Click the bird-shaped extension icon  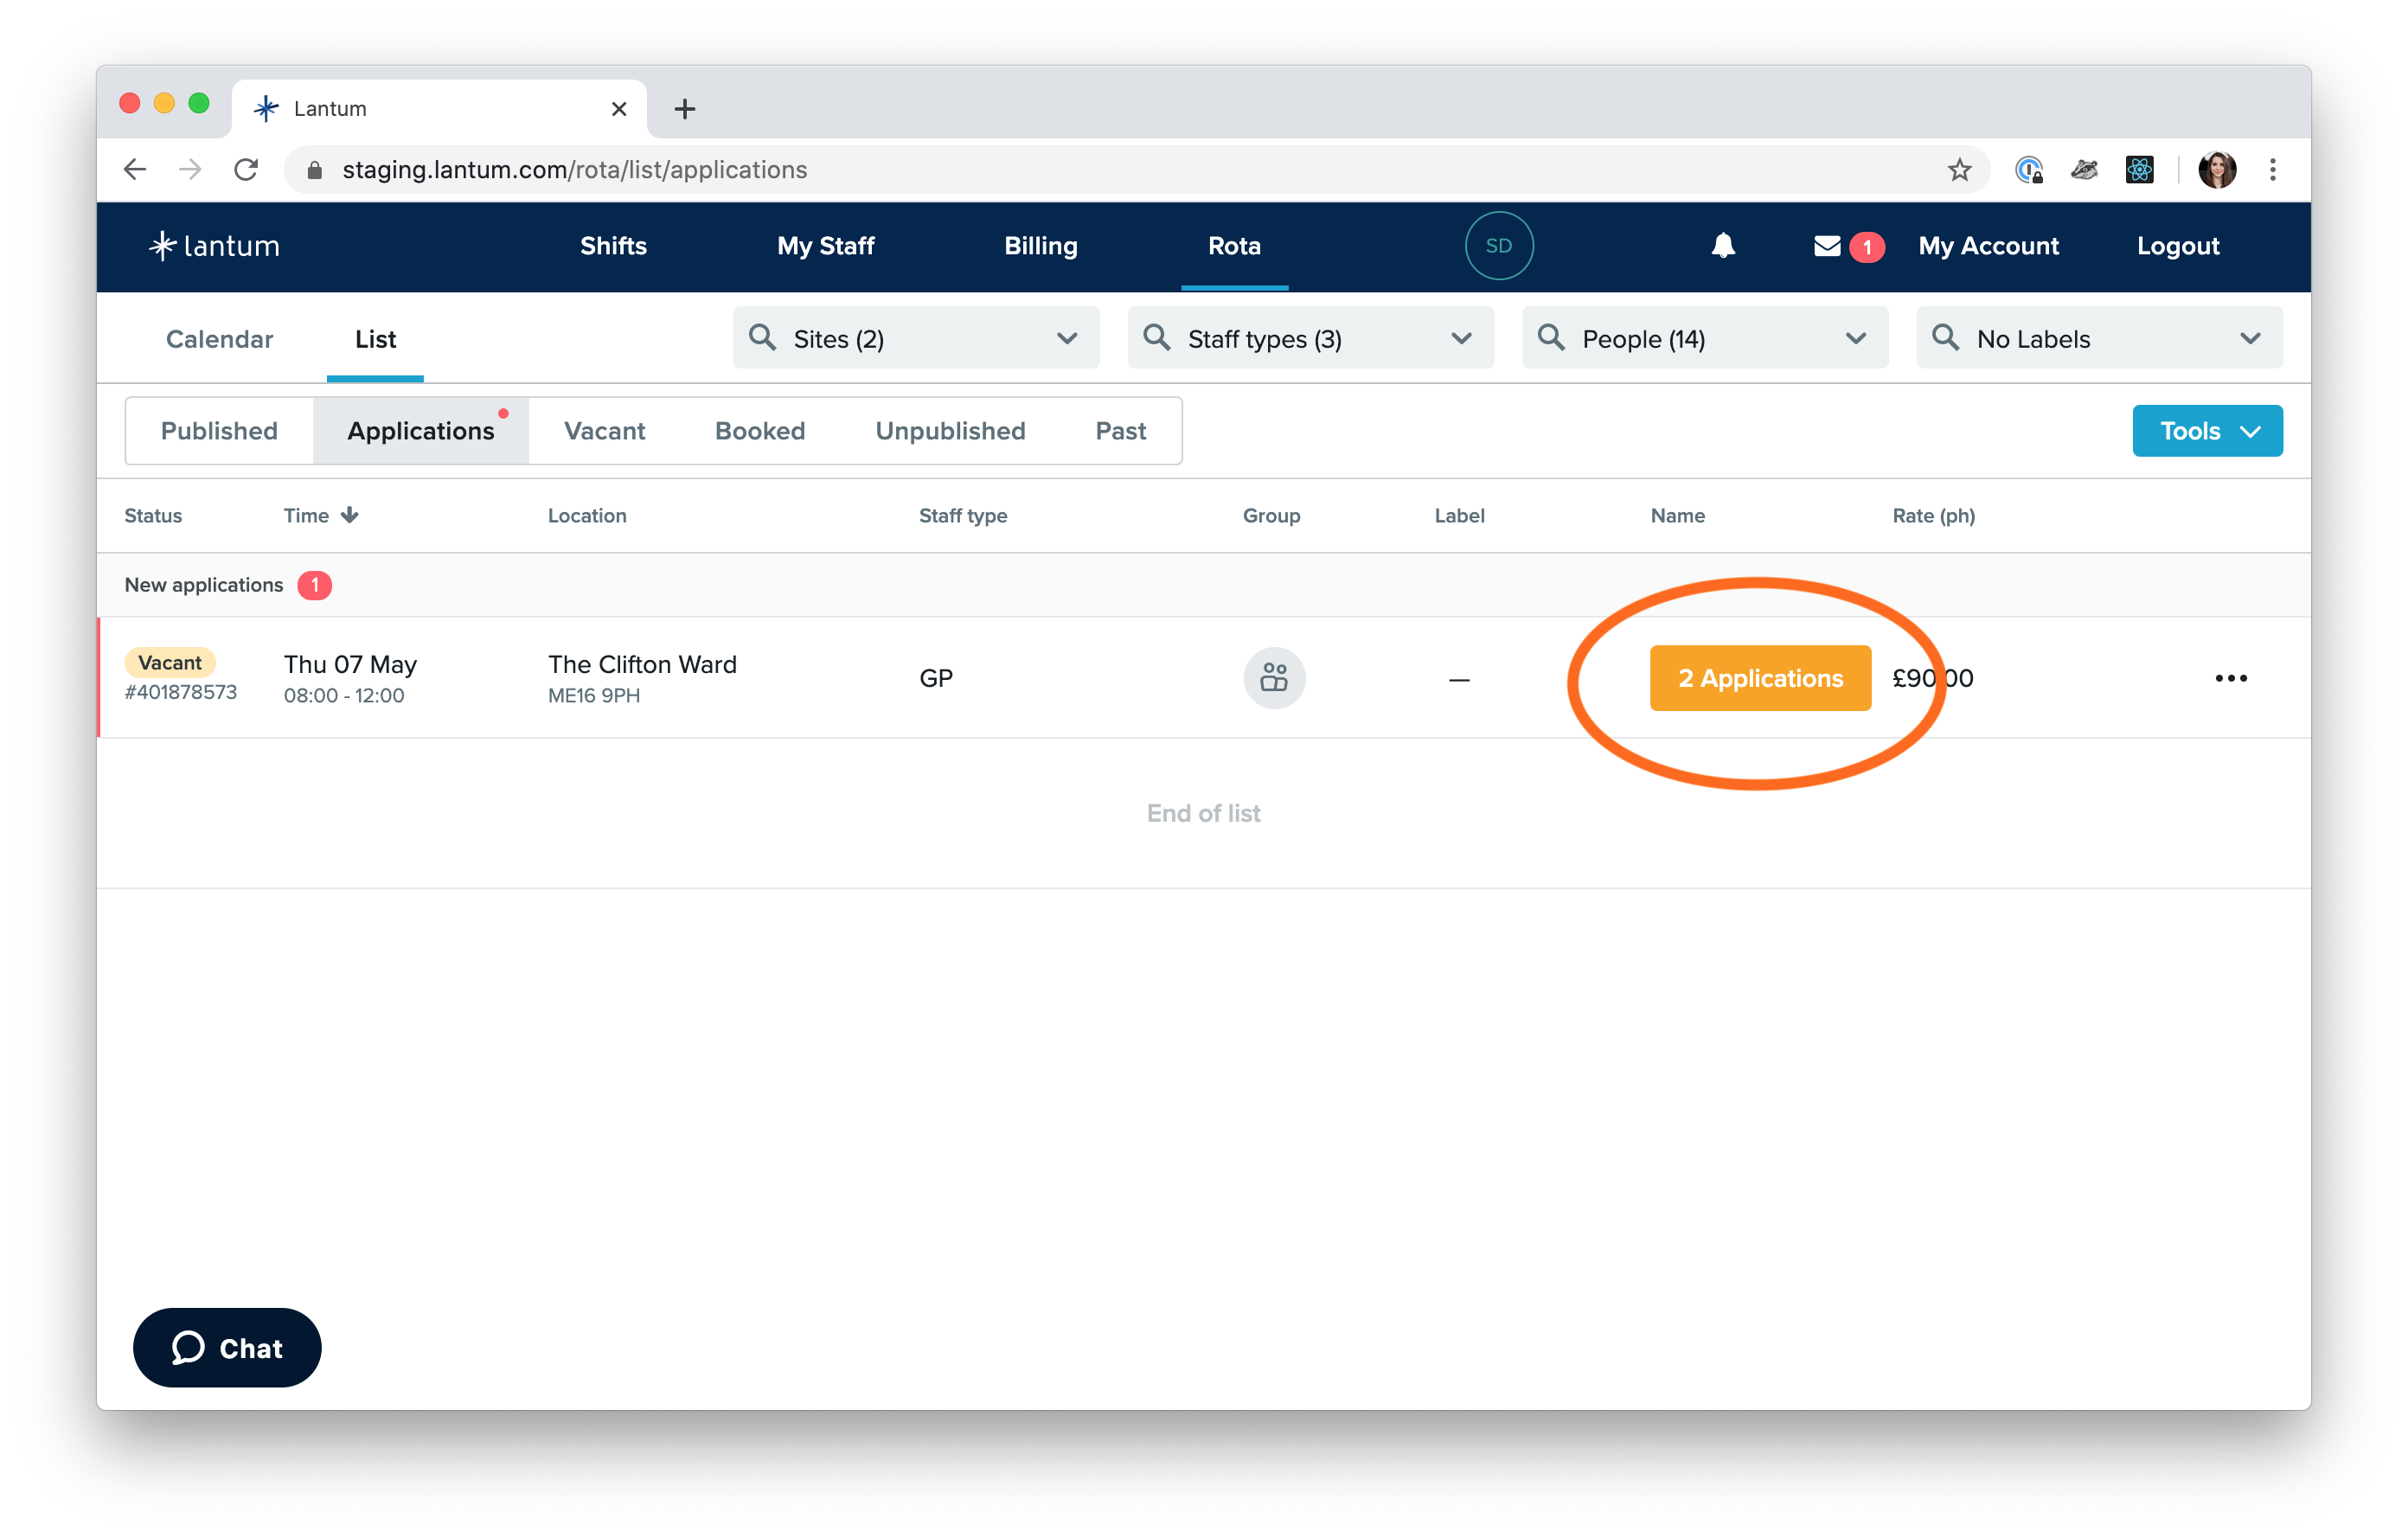pos(2084,169)
